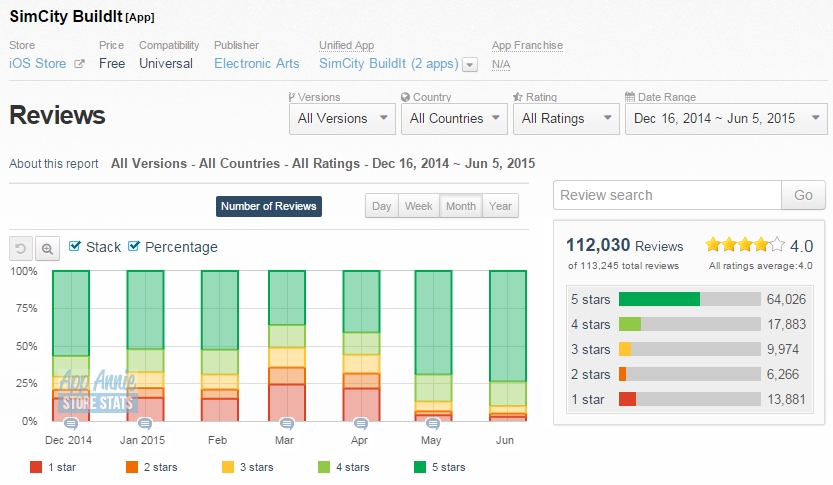The width and height of the screenshot is (833, 485).
Task: Click the 13,881 one-star count
Action: pyautogui.click(x=786, y=399)
